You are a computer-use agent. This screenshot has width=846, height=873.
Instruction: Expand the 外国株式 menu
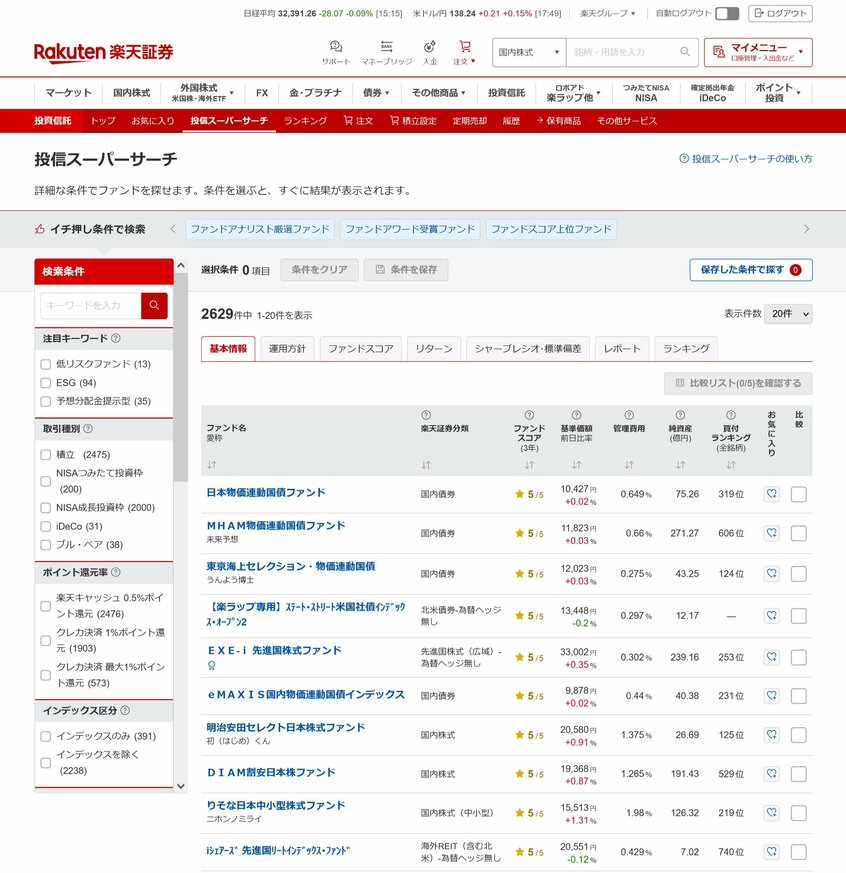click(x=202, y=93)
